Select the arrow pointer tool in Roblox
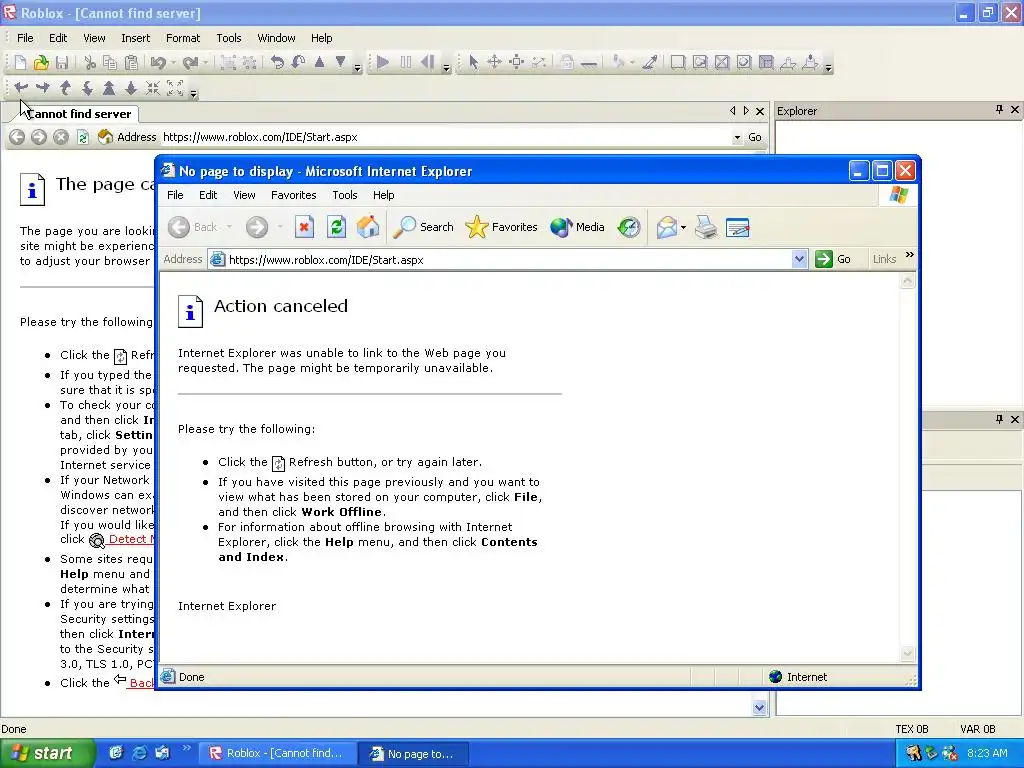This screenshot has width=1024, height=768. (x=473, y=63)
